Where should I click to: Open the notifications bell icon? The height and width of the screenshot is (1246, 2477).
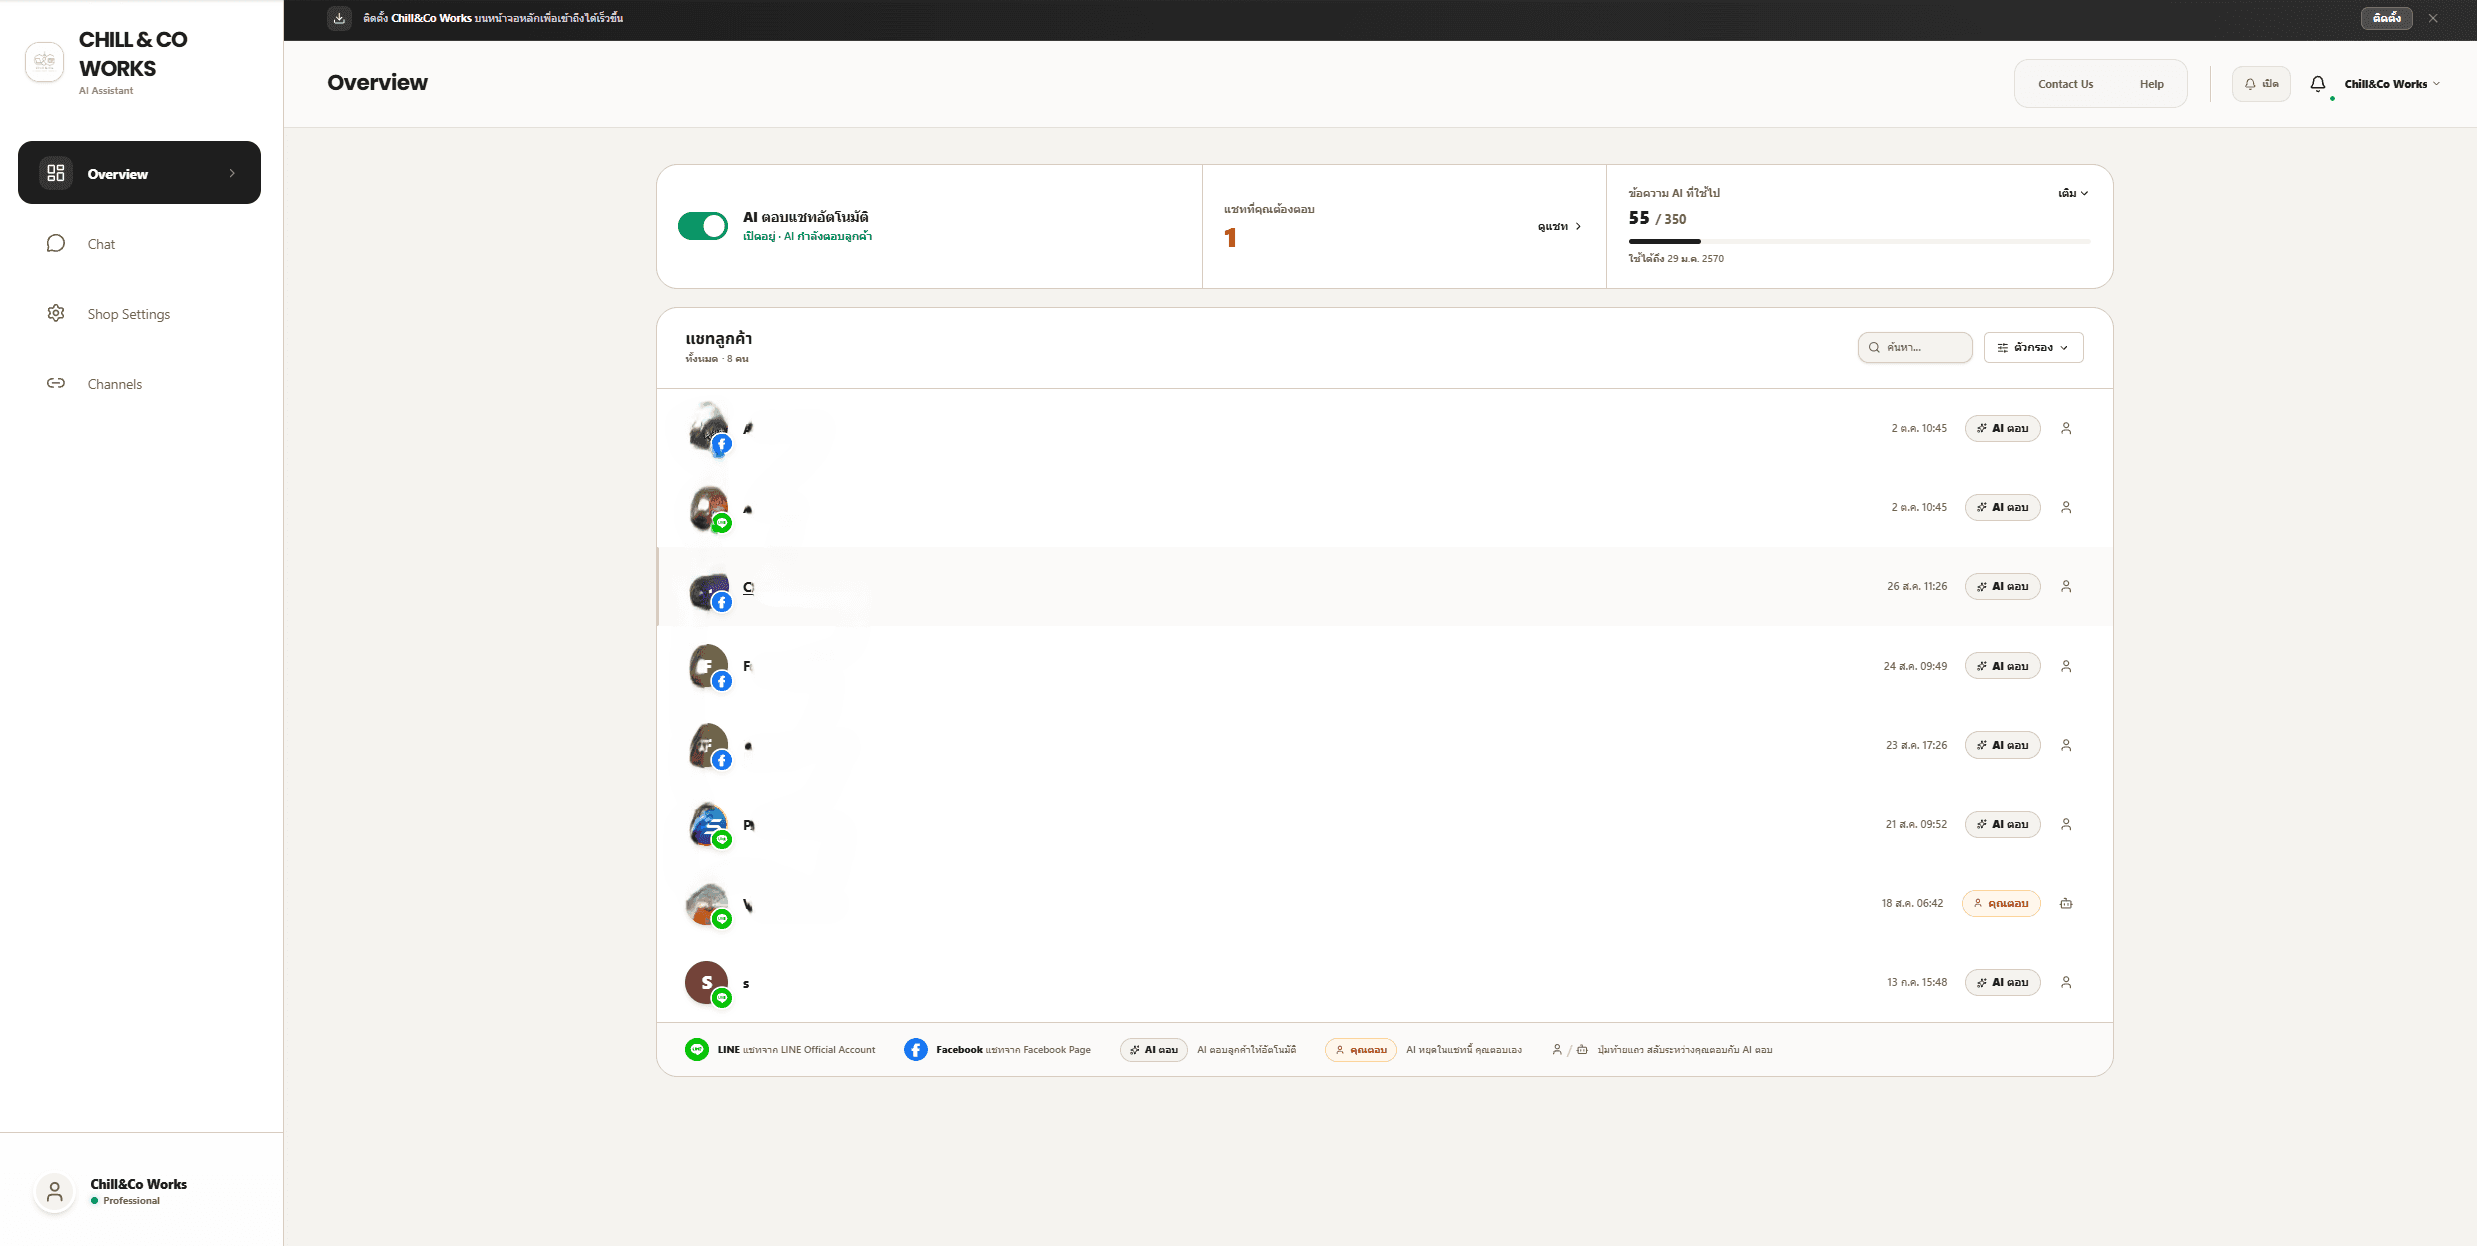(x=2317, y=84)
